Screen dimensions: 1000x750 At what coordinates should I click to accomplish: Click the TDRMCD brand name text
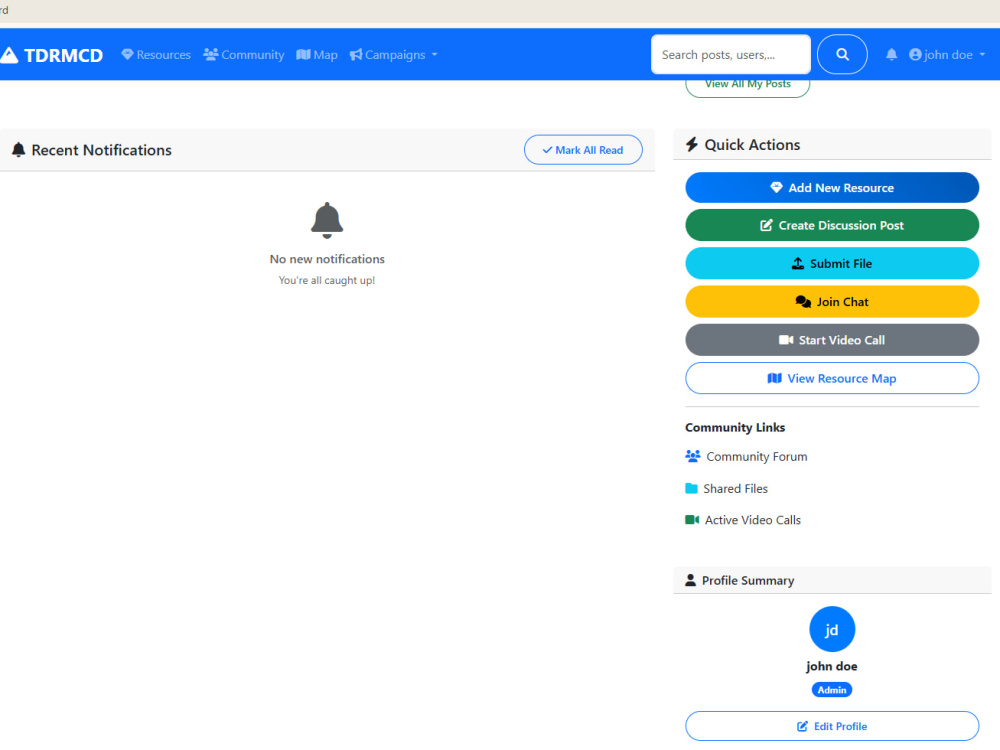tap(63, 55)
